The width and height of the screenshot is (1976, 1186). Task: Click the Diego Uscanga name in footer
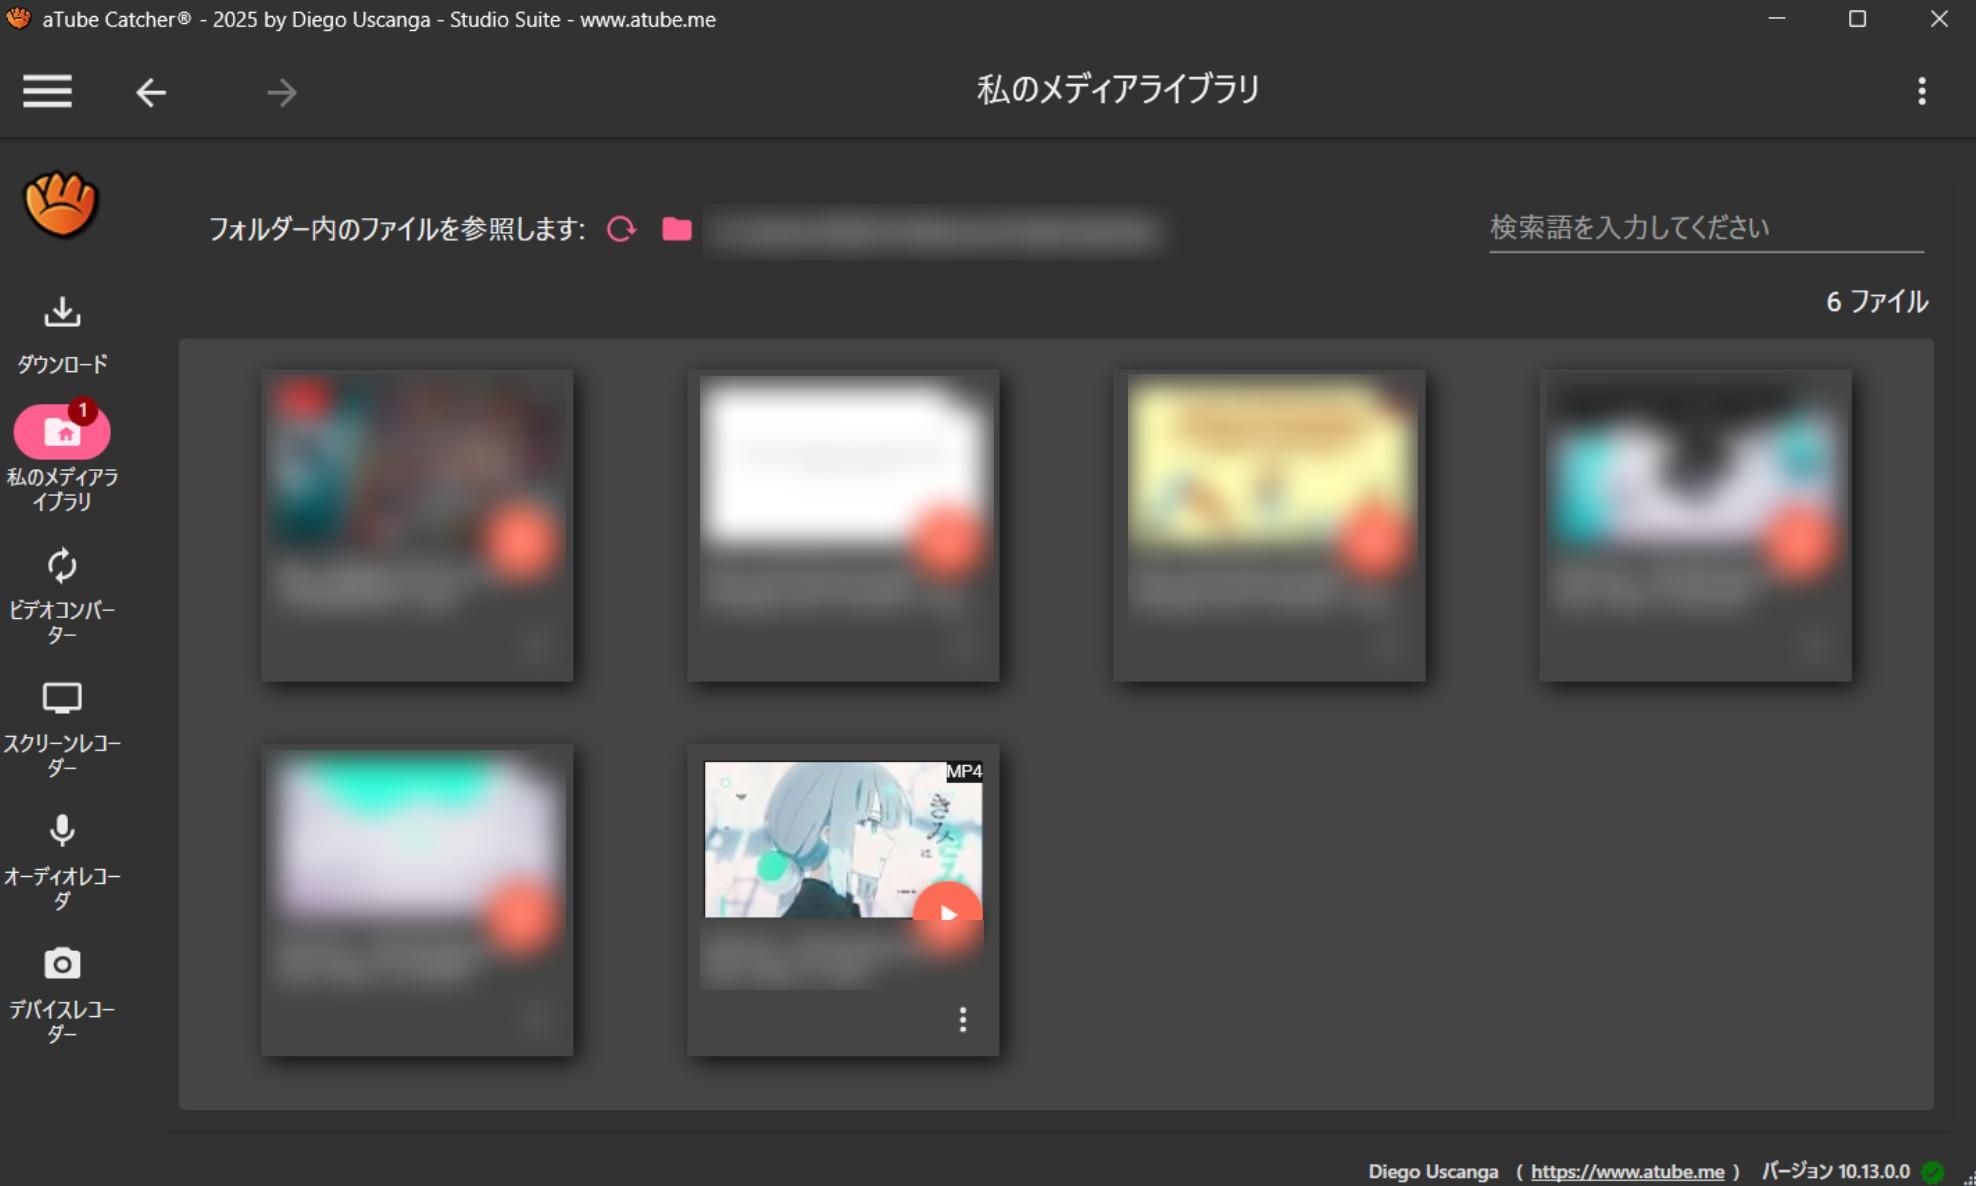pos(1433,1171)
